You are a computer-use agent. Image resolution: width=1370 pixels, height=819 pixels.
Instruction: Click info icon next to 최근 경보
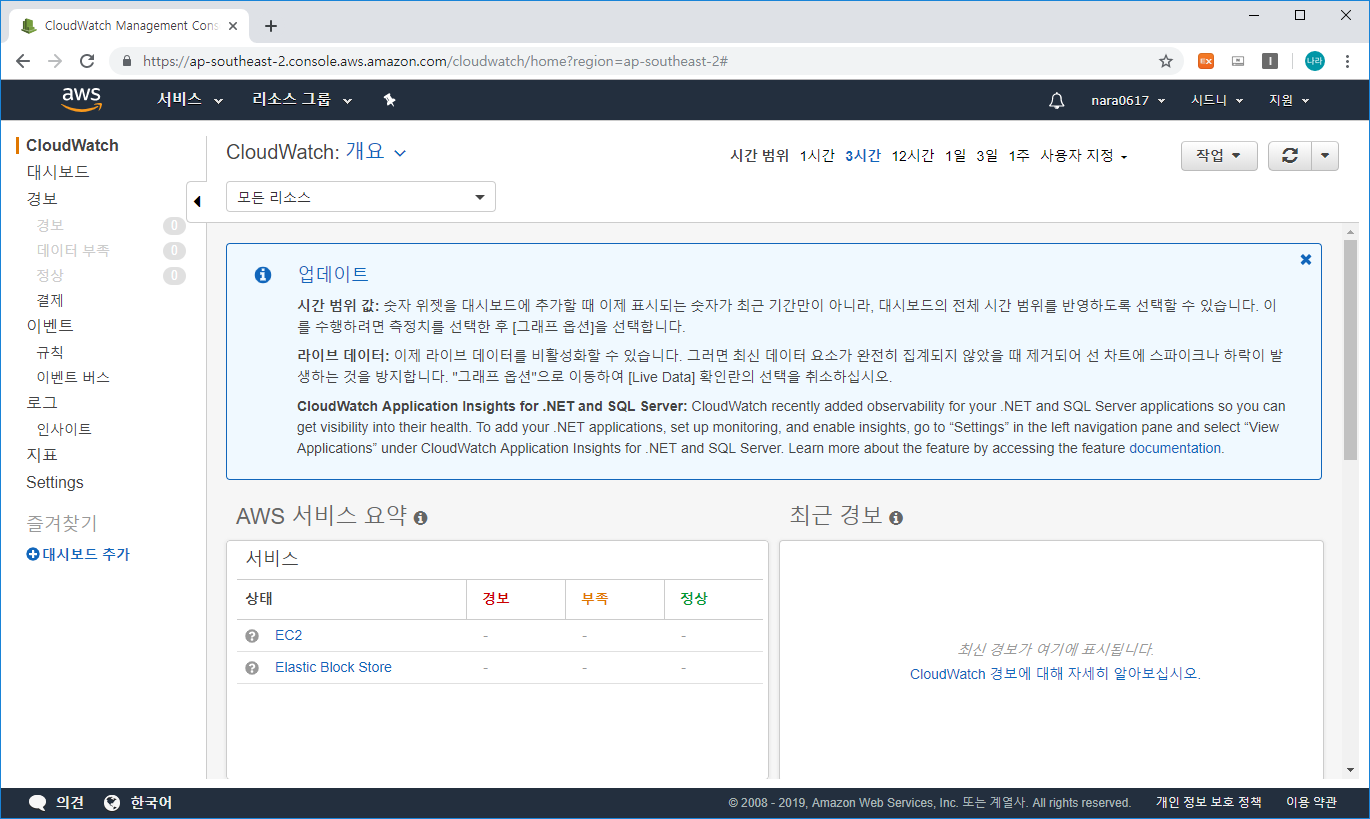[896, 518]
